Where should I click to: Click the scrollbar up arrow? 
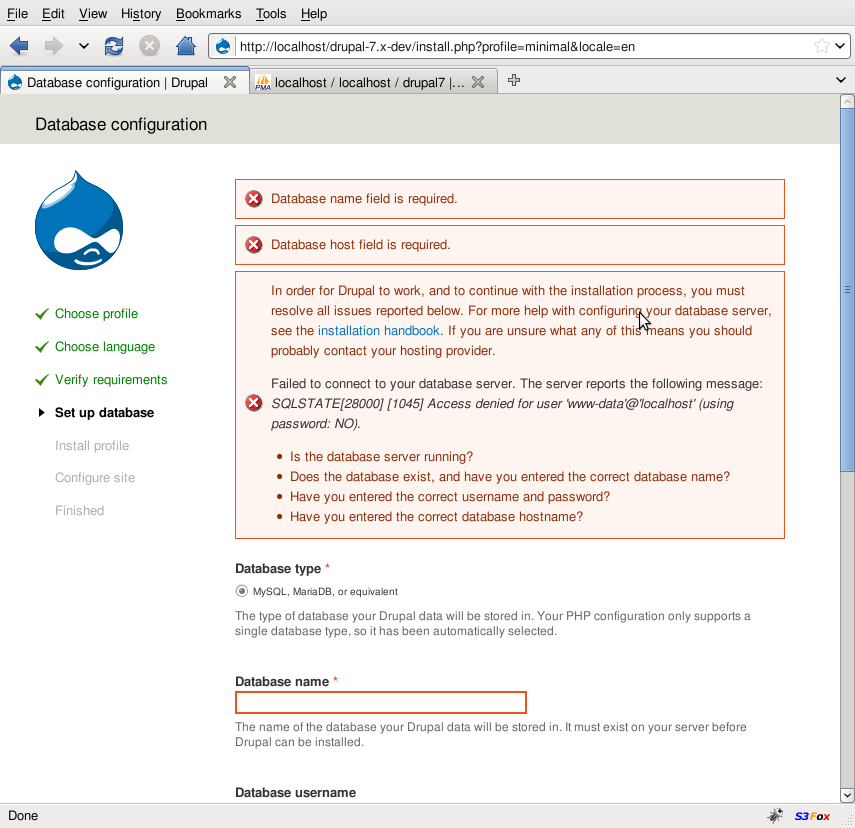point(847,101)
